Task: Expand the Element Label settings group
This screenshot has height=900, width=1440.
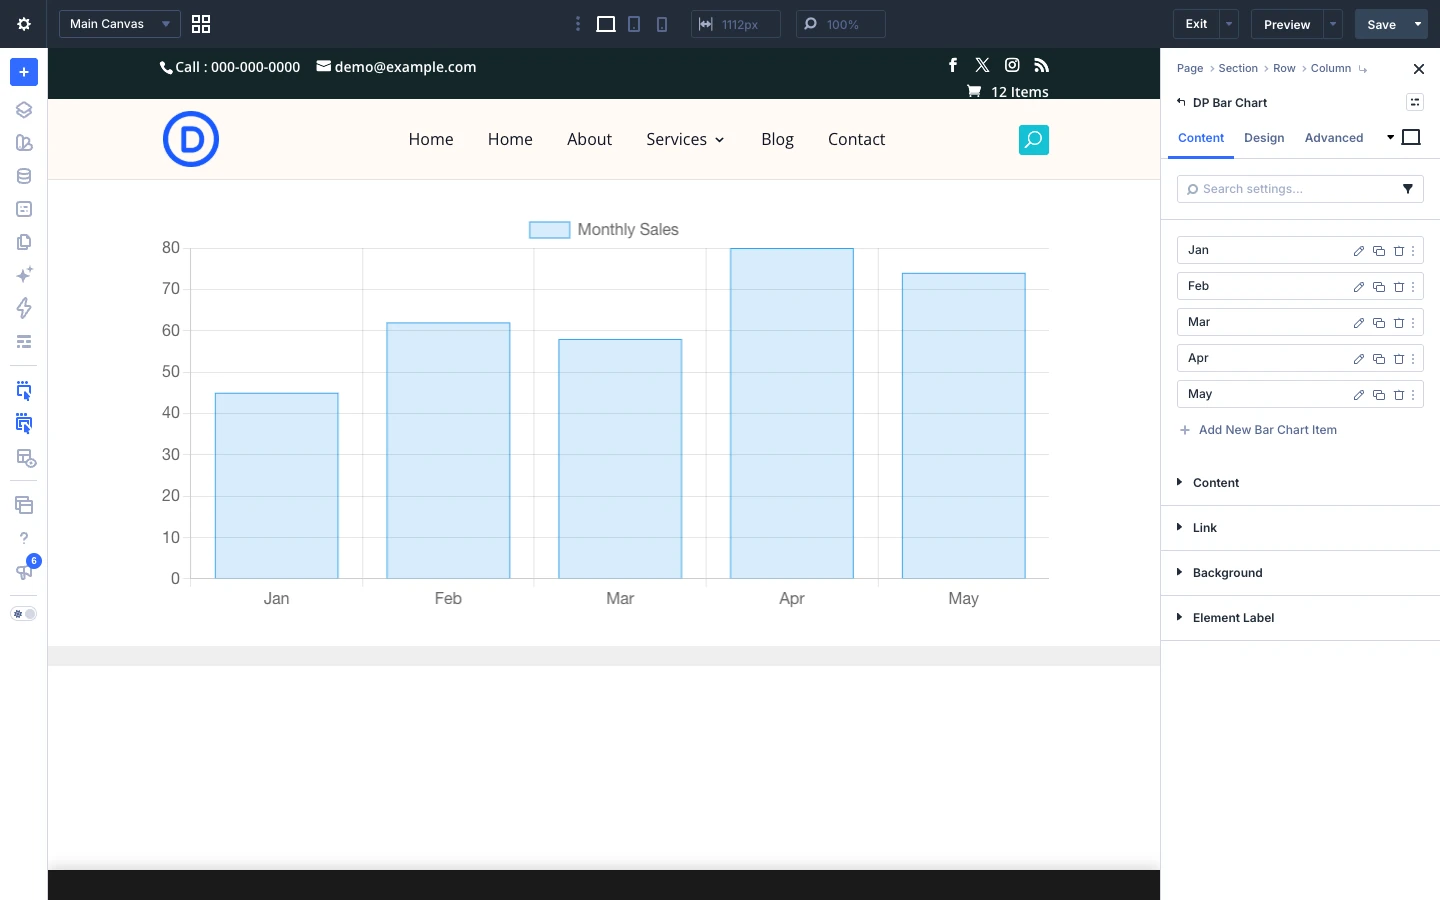Action: 1300,618
